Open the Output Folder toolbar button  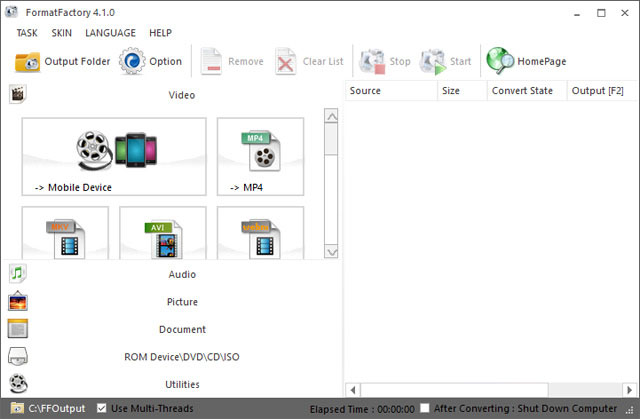point(62,62)
